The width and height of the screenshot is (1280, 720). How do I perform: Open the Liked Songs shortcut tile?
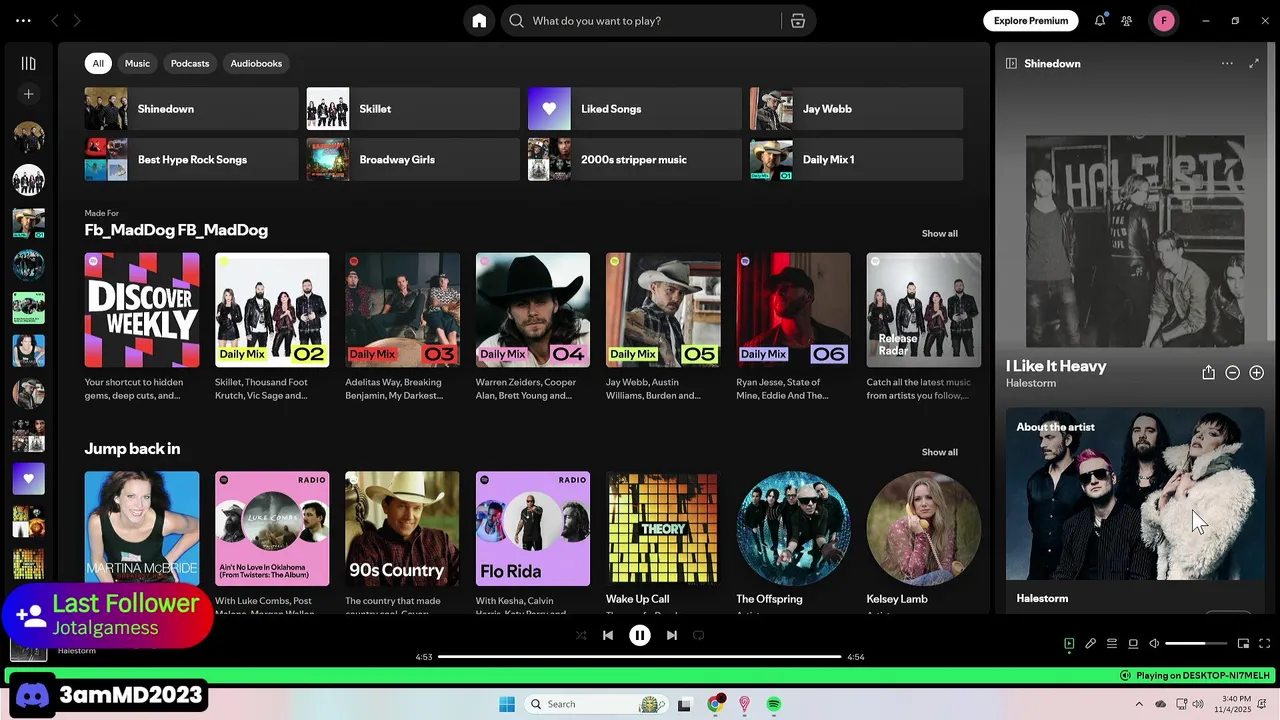(x=635, y=109)
